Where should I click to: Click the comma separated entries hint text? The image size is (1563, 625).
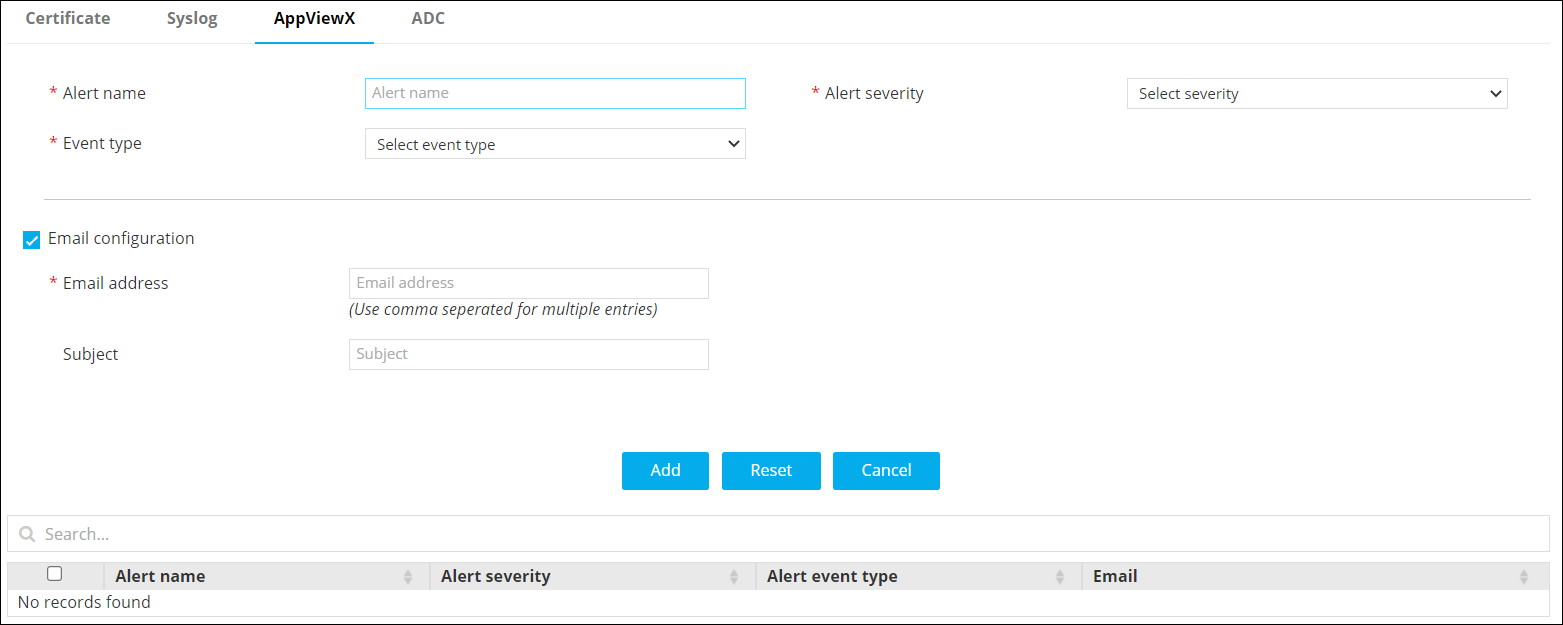(503, 309)
